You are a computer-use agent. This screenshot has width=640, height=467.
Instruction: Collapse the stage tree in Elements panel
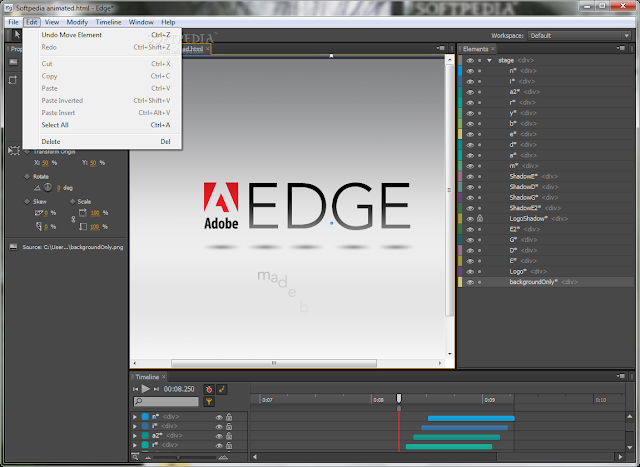(489, 60)
